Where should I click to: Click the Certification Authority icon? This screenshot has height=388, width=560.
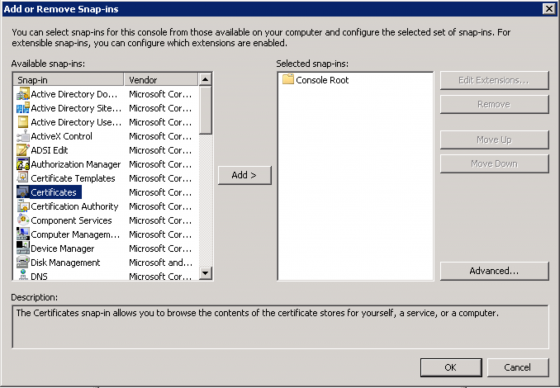23,207
